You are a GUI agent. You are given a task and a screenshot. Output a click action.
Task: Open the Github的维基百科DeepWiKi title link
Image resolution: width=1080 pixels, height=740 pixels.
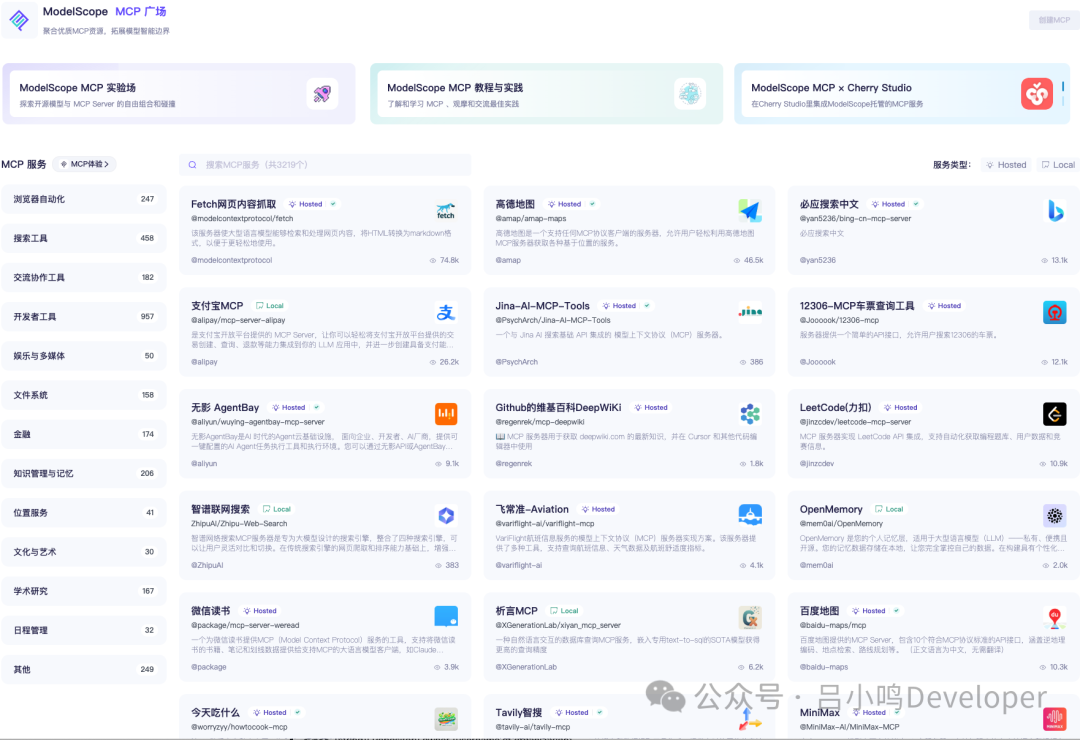pos(559,407)
